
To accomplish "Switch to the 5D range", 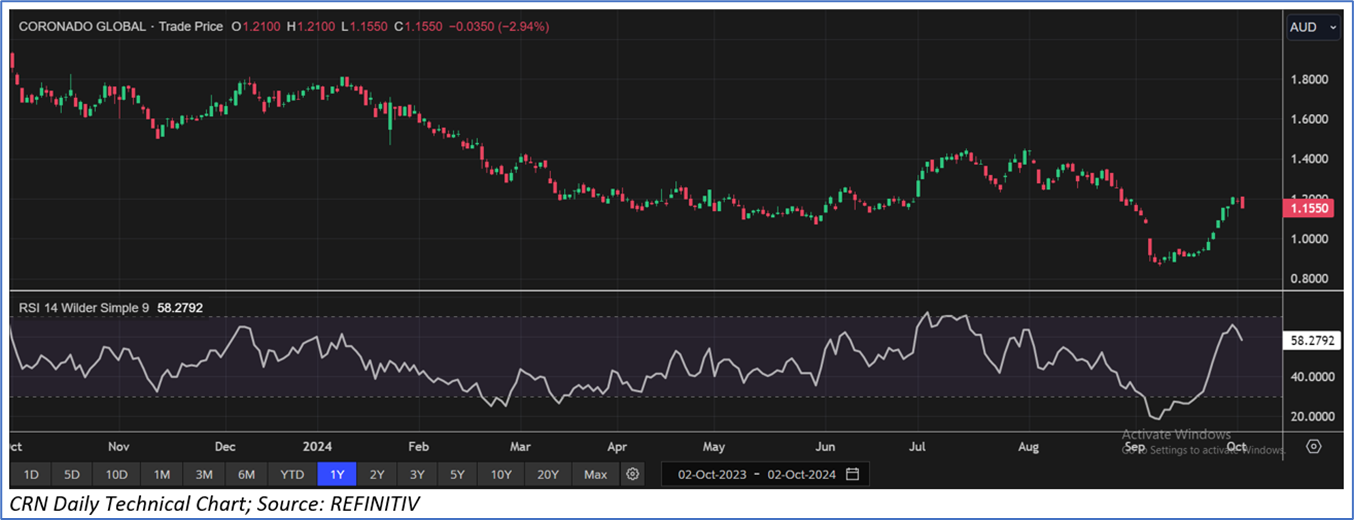I will coord(73,474).
